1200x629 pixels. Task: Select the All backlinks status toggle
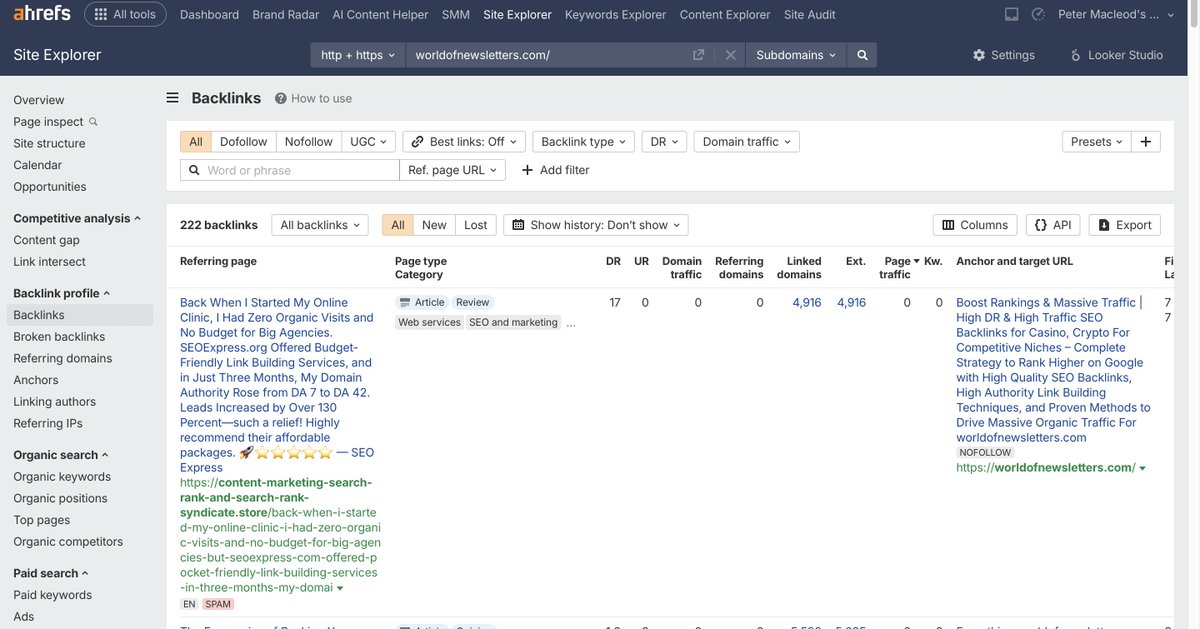click(398, 225)
